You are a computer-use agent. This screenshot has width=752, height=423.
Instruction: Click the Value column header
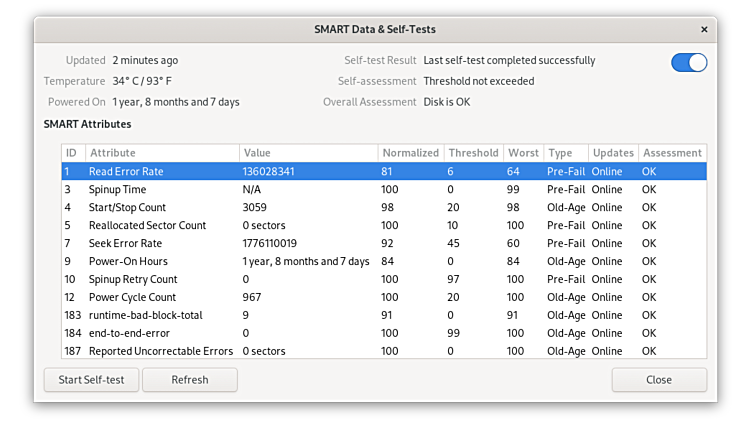(x=308, y=153)
